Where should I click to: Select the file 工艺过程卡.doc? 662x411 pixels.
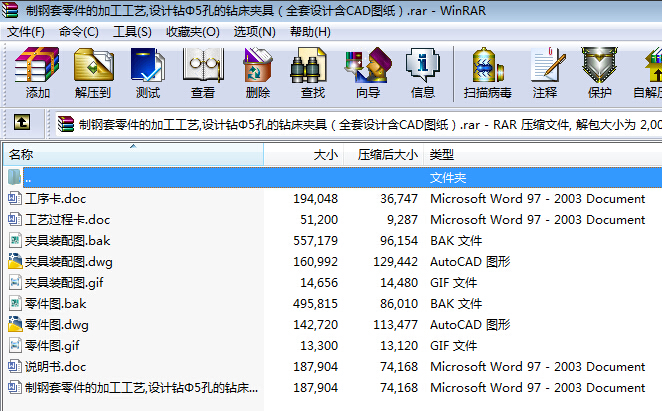click(x=68, y=220)
